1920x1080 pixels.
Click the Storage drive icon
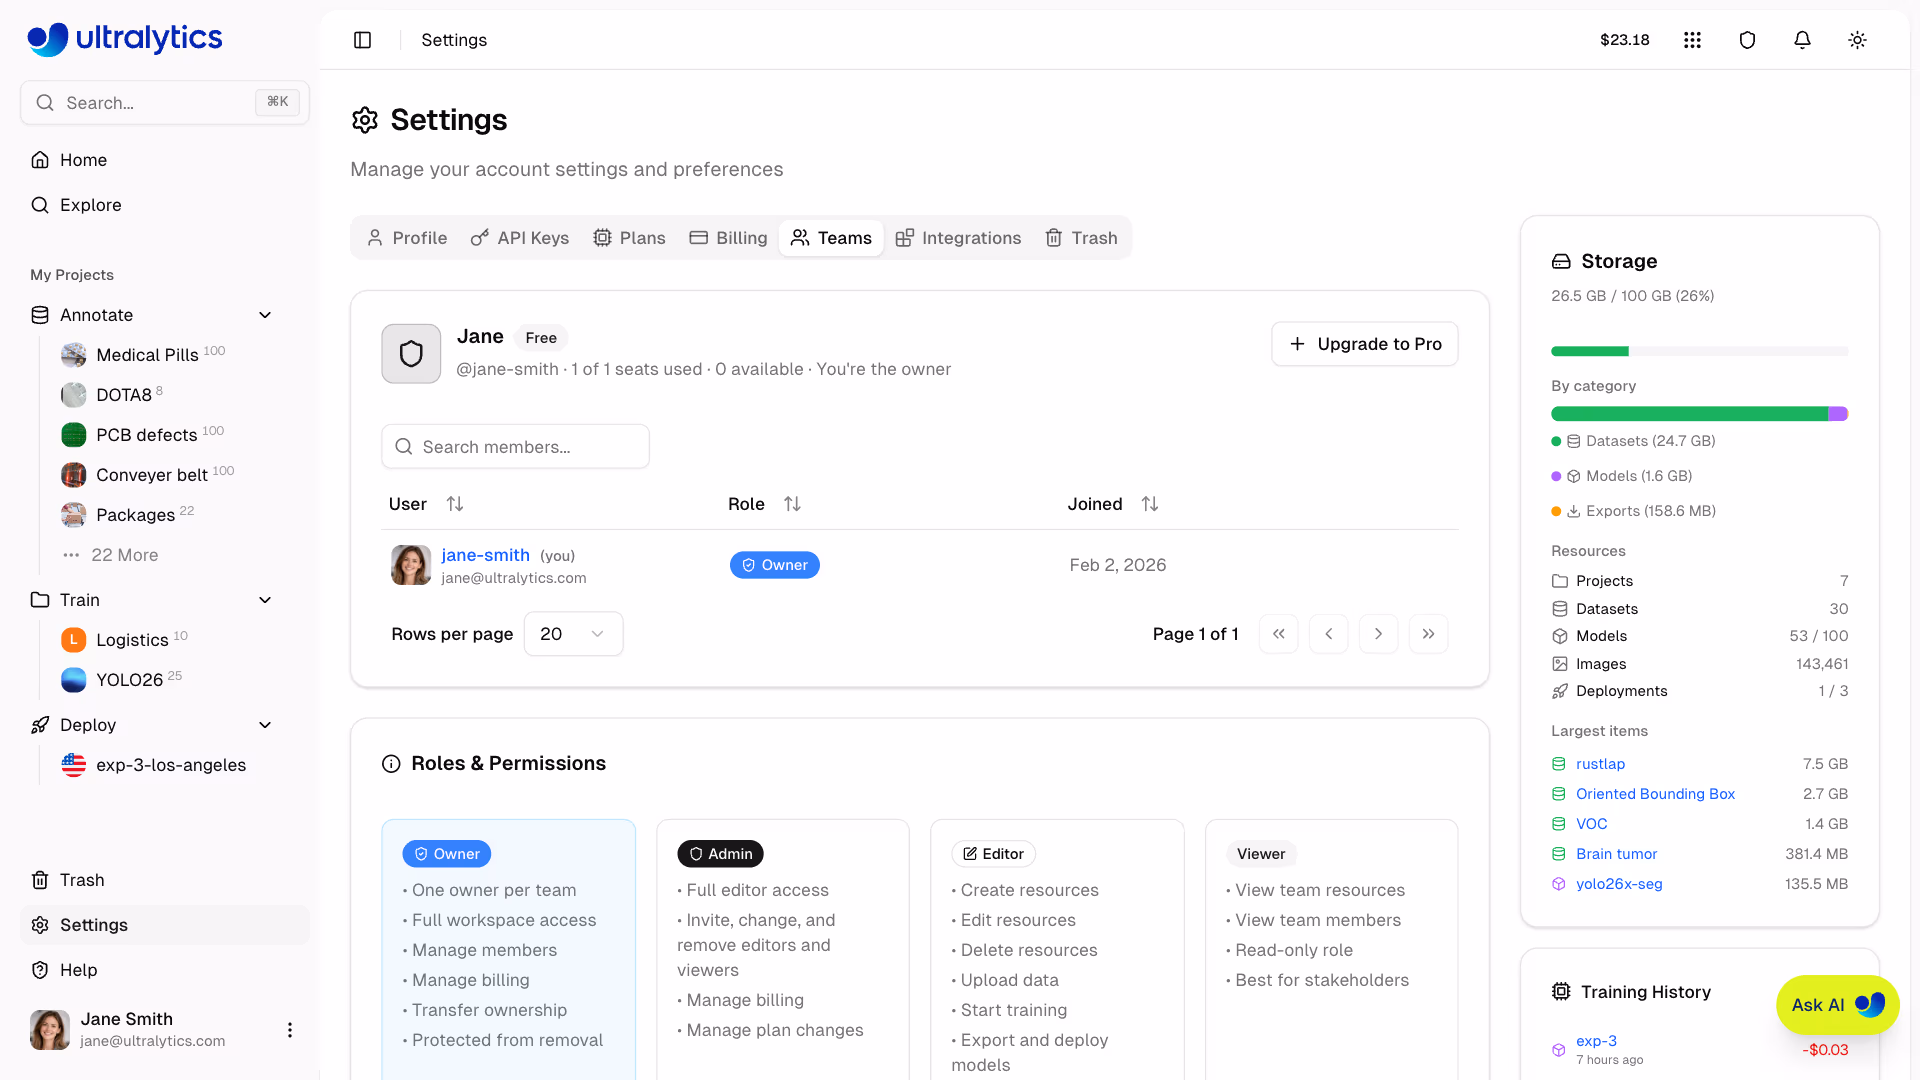click(1561, 262)
